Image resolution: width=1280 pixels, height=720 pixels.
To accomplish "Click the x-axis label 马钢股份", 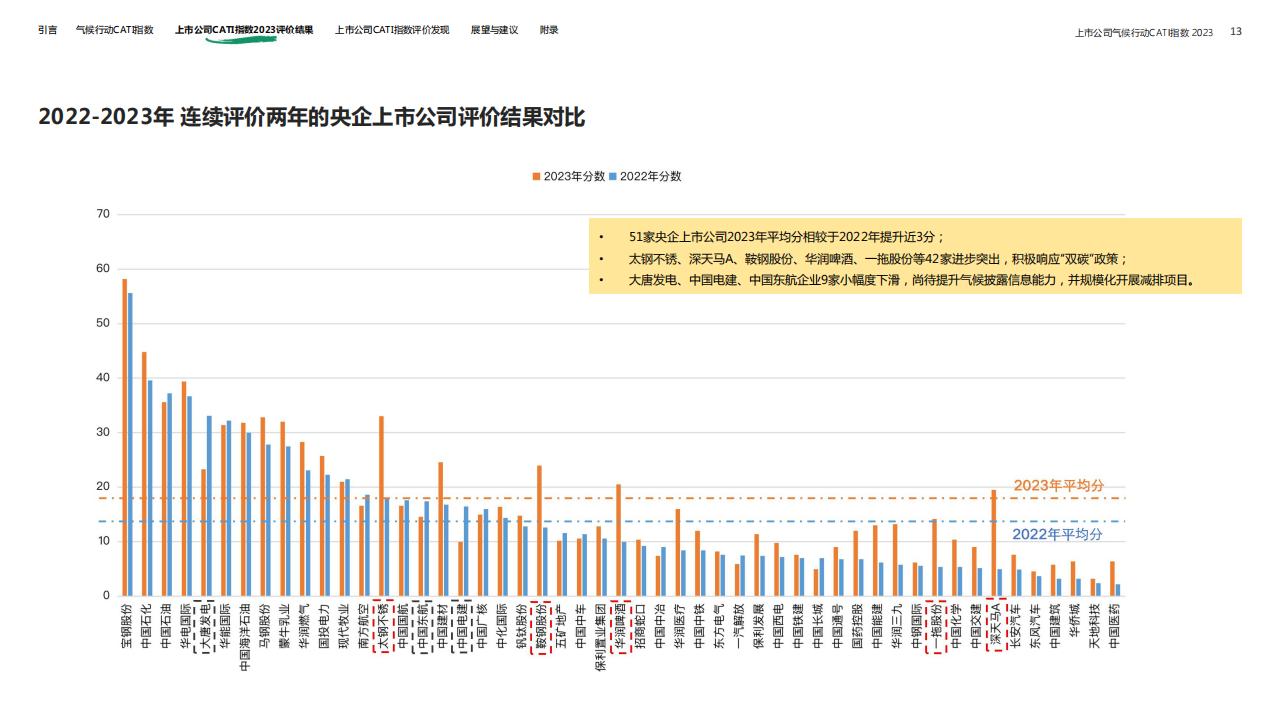I will (264, 625).
